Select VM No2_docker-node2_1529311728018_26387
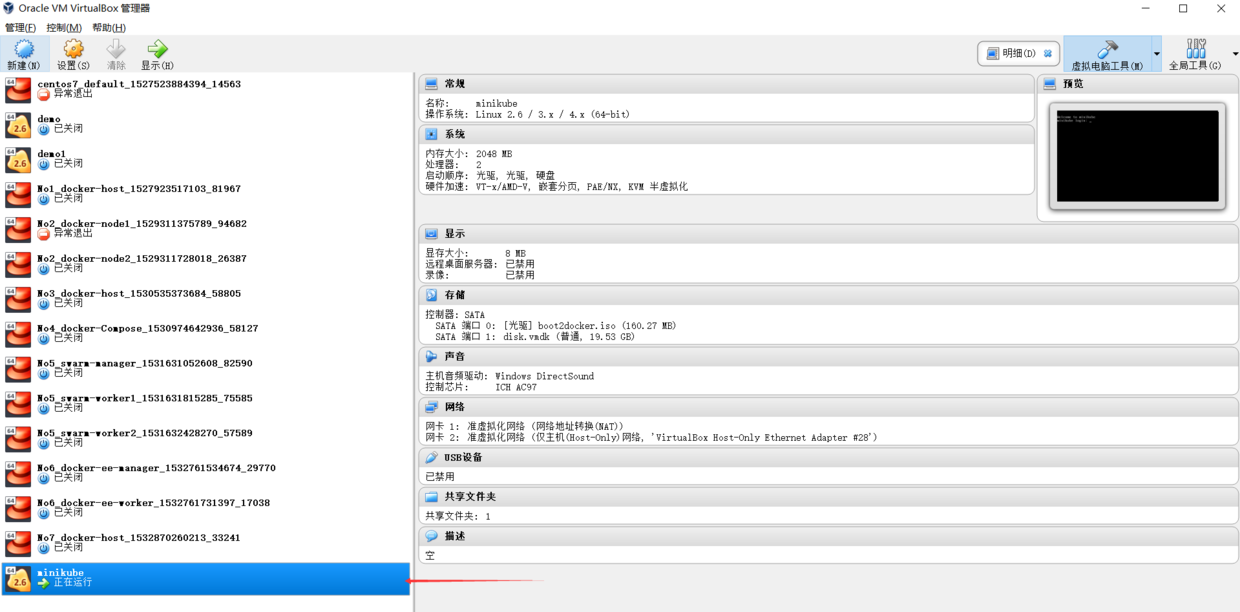The width and height of the screenshot is (1240, 612). pos(207,264)
